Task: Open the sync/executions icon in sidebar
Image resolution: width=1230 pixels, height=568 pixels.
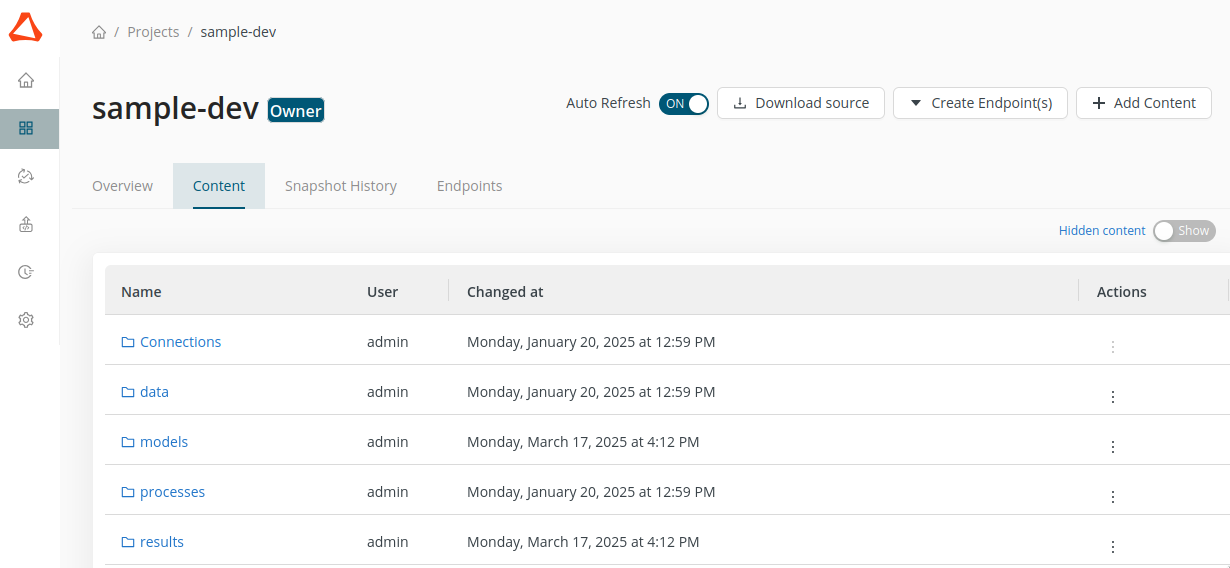Action: click(x=26, y=176)
